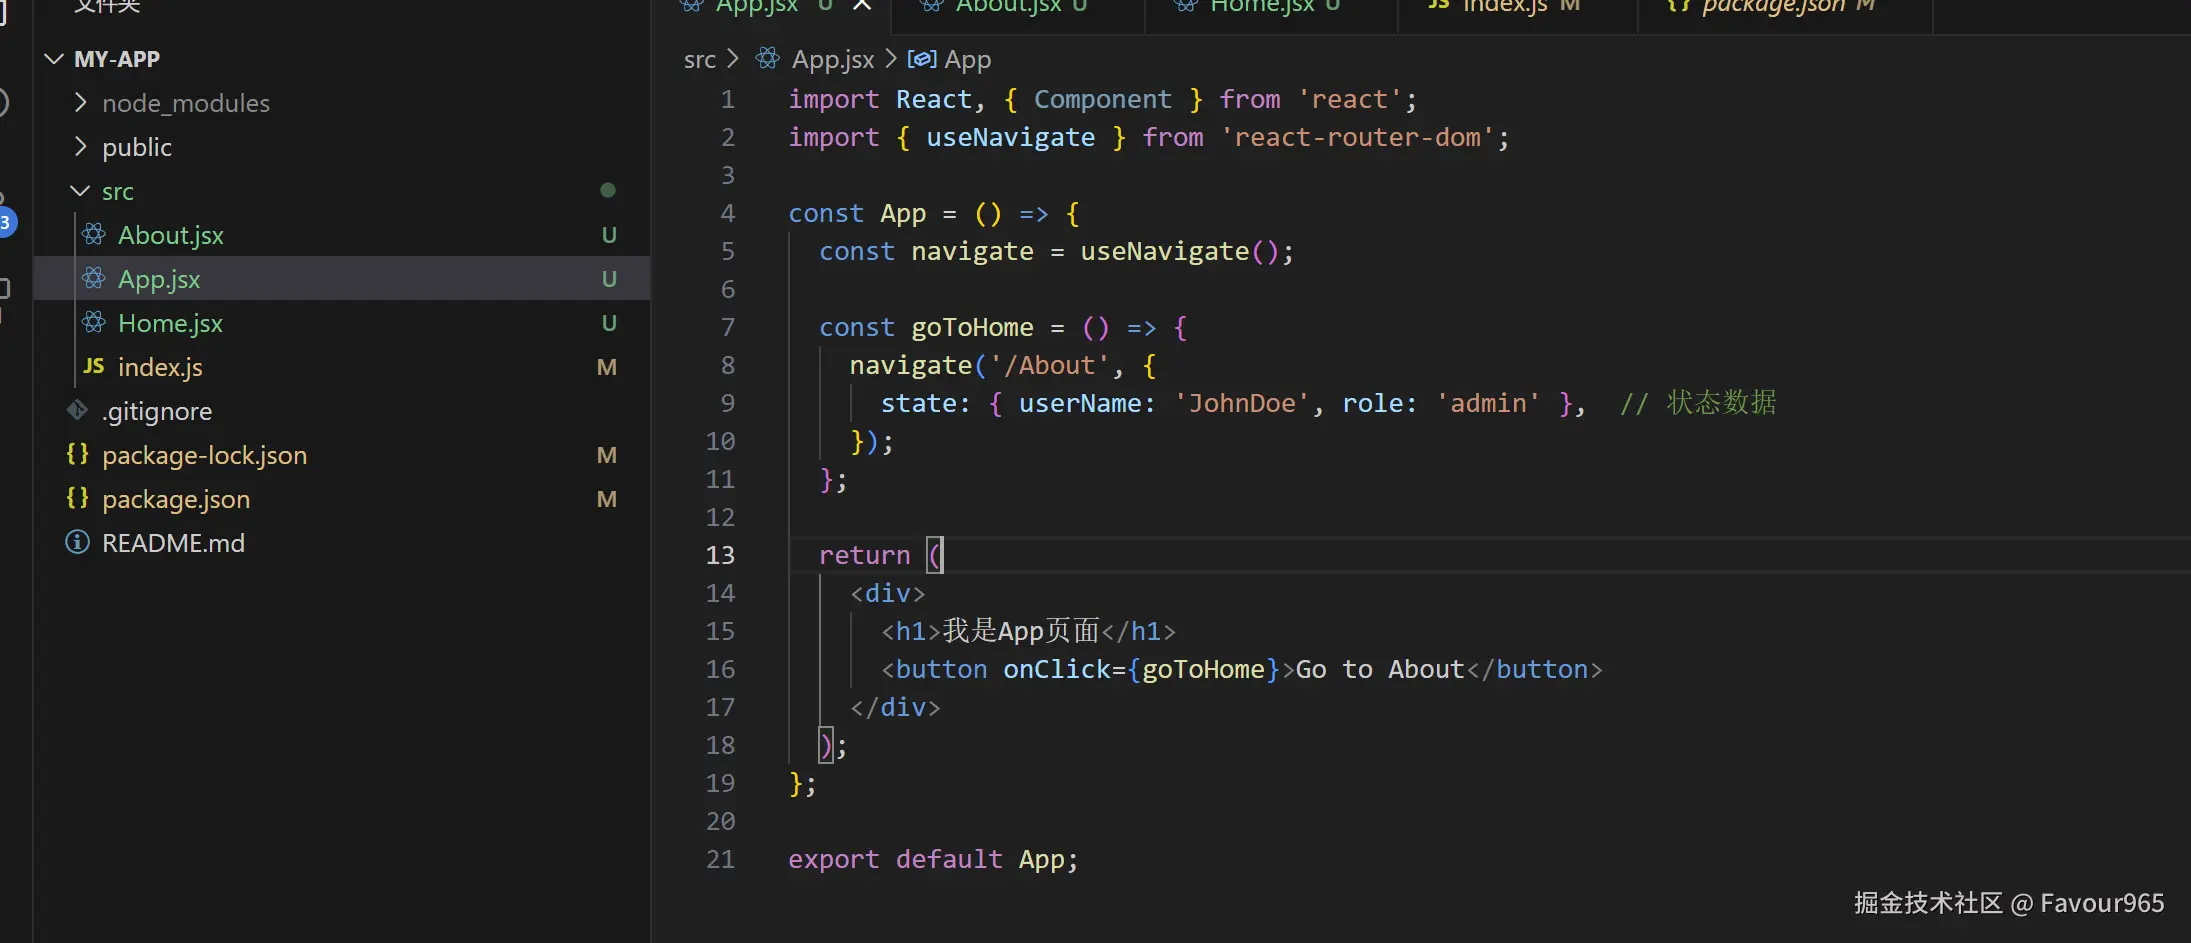Click line number 13 in the gutter
This screenshot has height=943, width=2191.
pyautogui.click(x=720, y=555)
